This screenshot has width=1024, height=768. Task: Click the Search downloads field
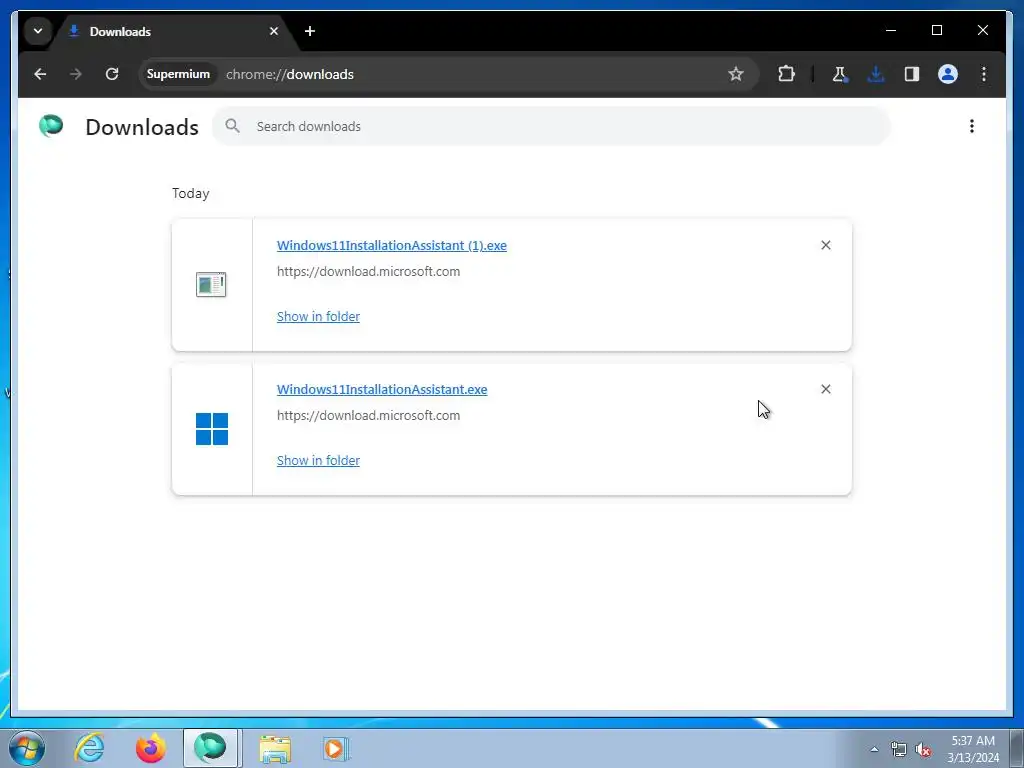[551, 126]
